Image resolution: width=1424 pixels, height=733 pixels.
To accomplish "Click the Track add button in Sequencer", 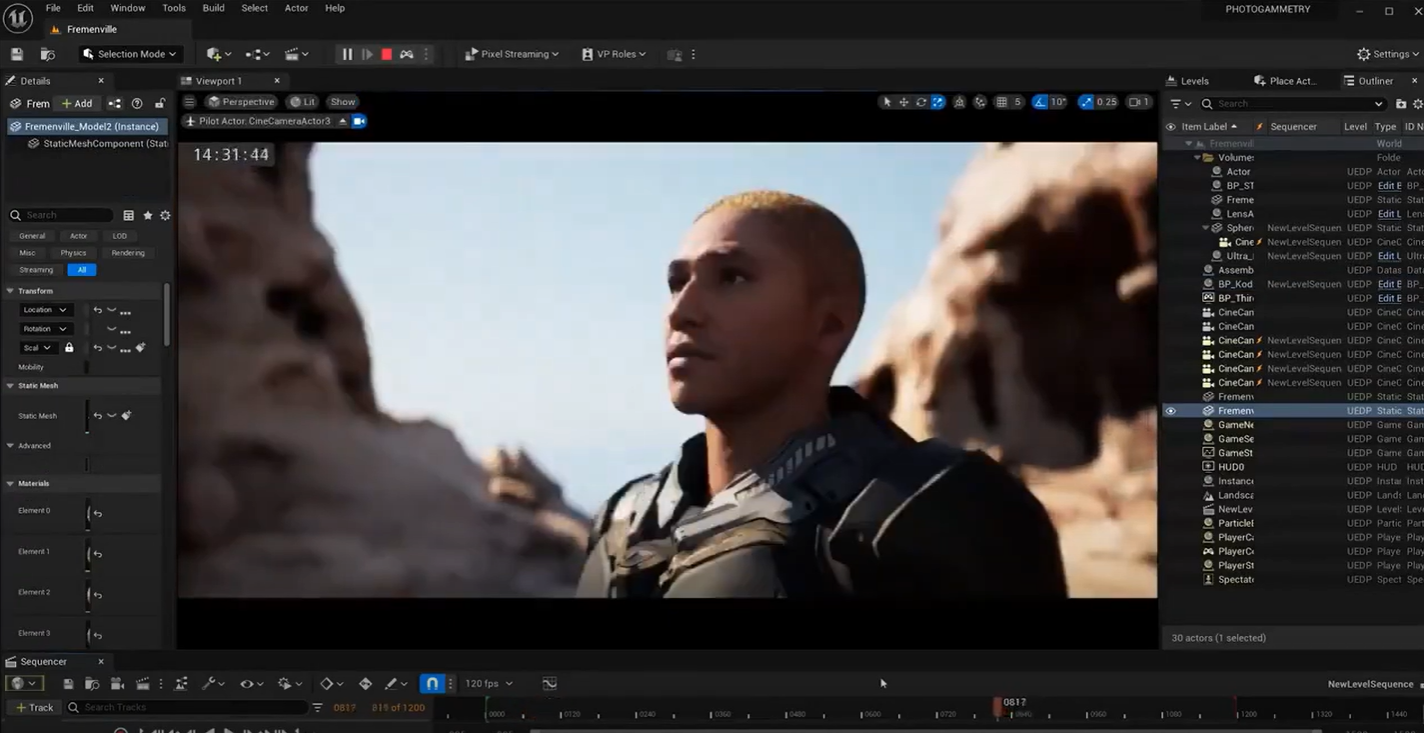I will click(35, 708).
